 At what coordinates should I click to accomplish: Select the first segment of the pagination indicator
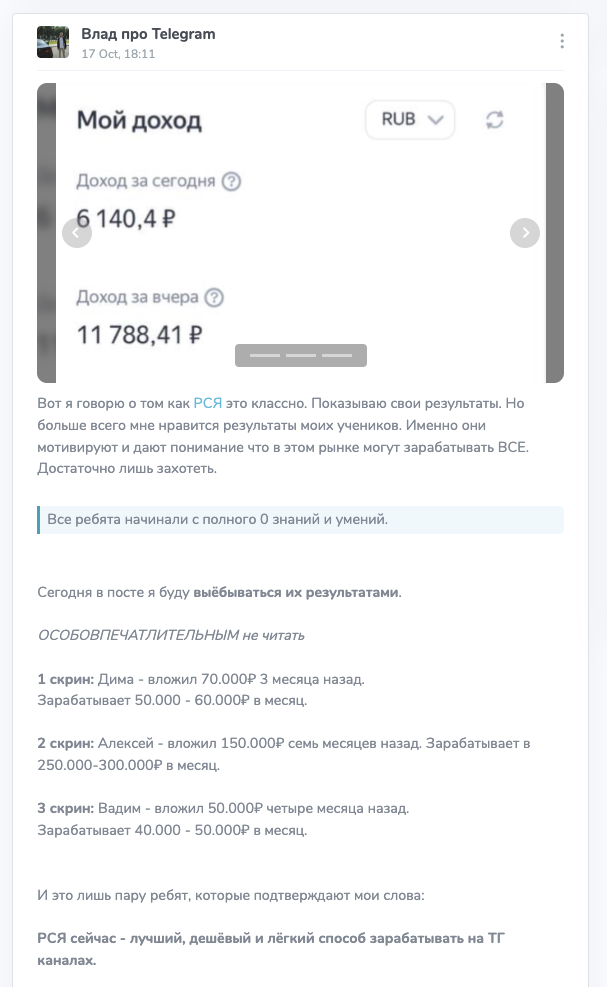click(266, 355)
